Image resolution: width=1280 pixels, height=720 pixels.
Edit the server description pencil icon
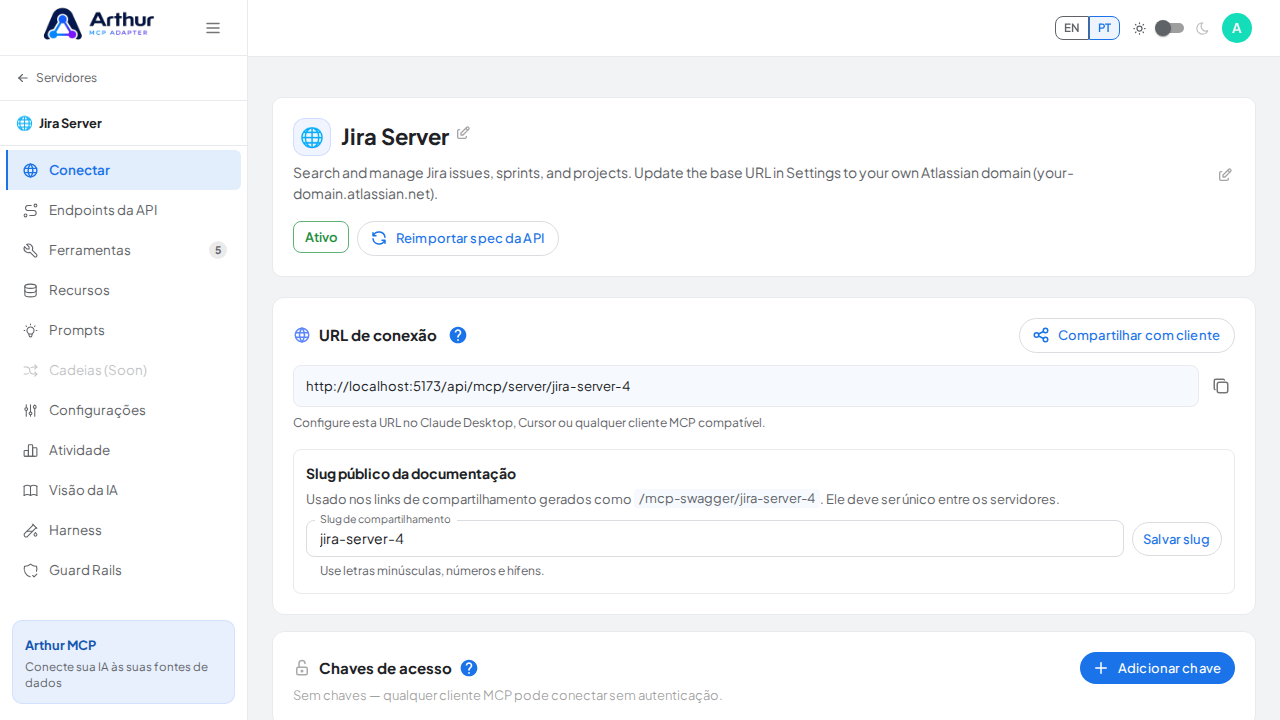(x=1225, y=175)
